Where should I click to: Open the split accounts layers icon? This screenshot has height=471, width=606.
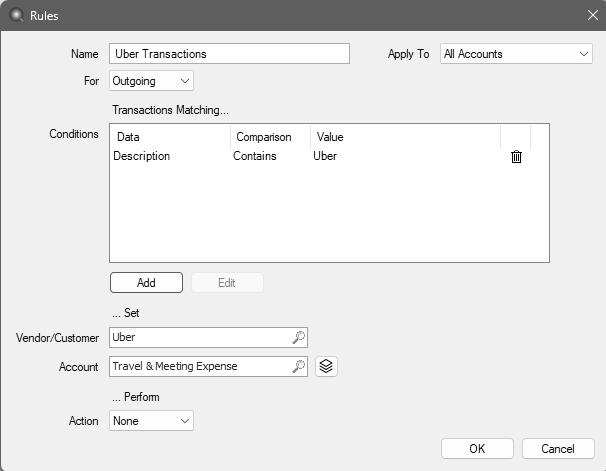(x=326, y=367)
